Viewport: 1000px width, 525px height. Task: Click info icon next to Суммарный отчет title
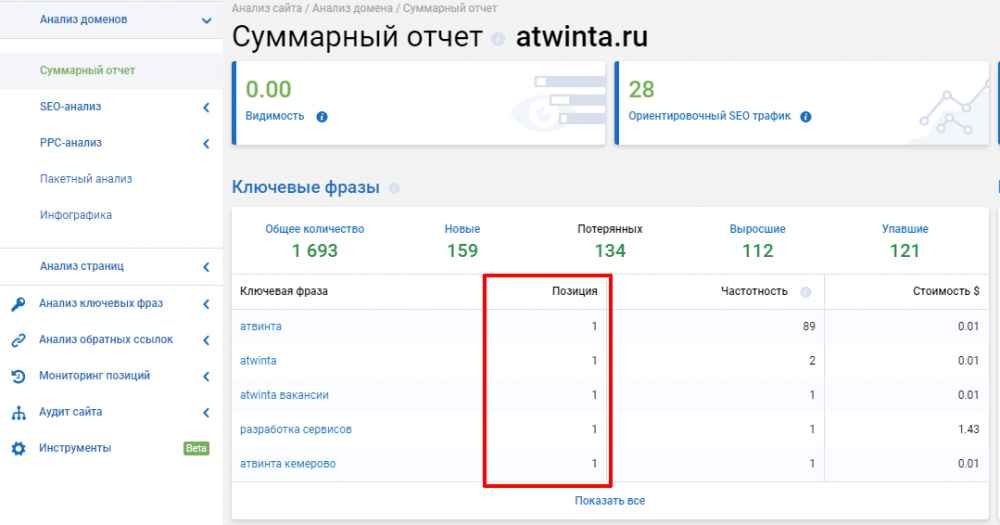click(498, 39)
